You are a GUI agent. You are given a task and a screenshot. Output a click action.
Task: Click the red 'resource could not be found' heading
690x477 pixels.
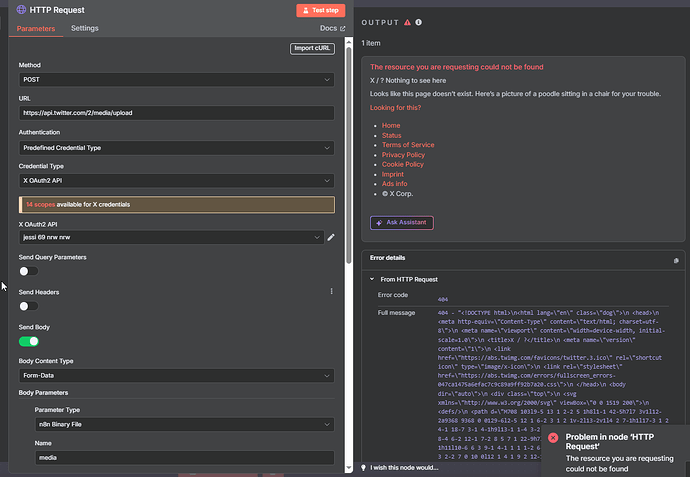456,67
